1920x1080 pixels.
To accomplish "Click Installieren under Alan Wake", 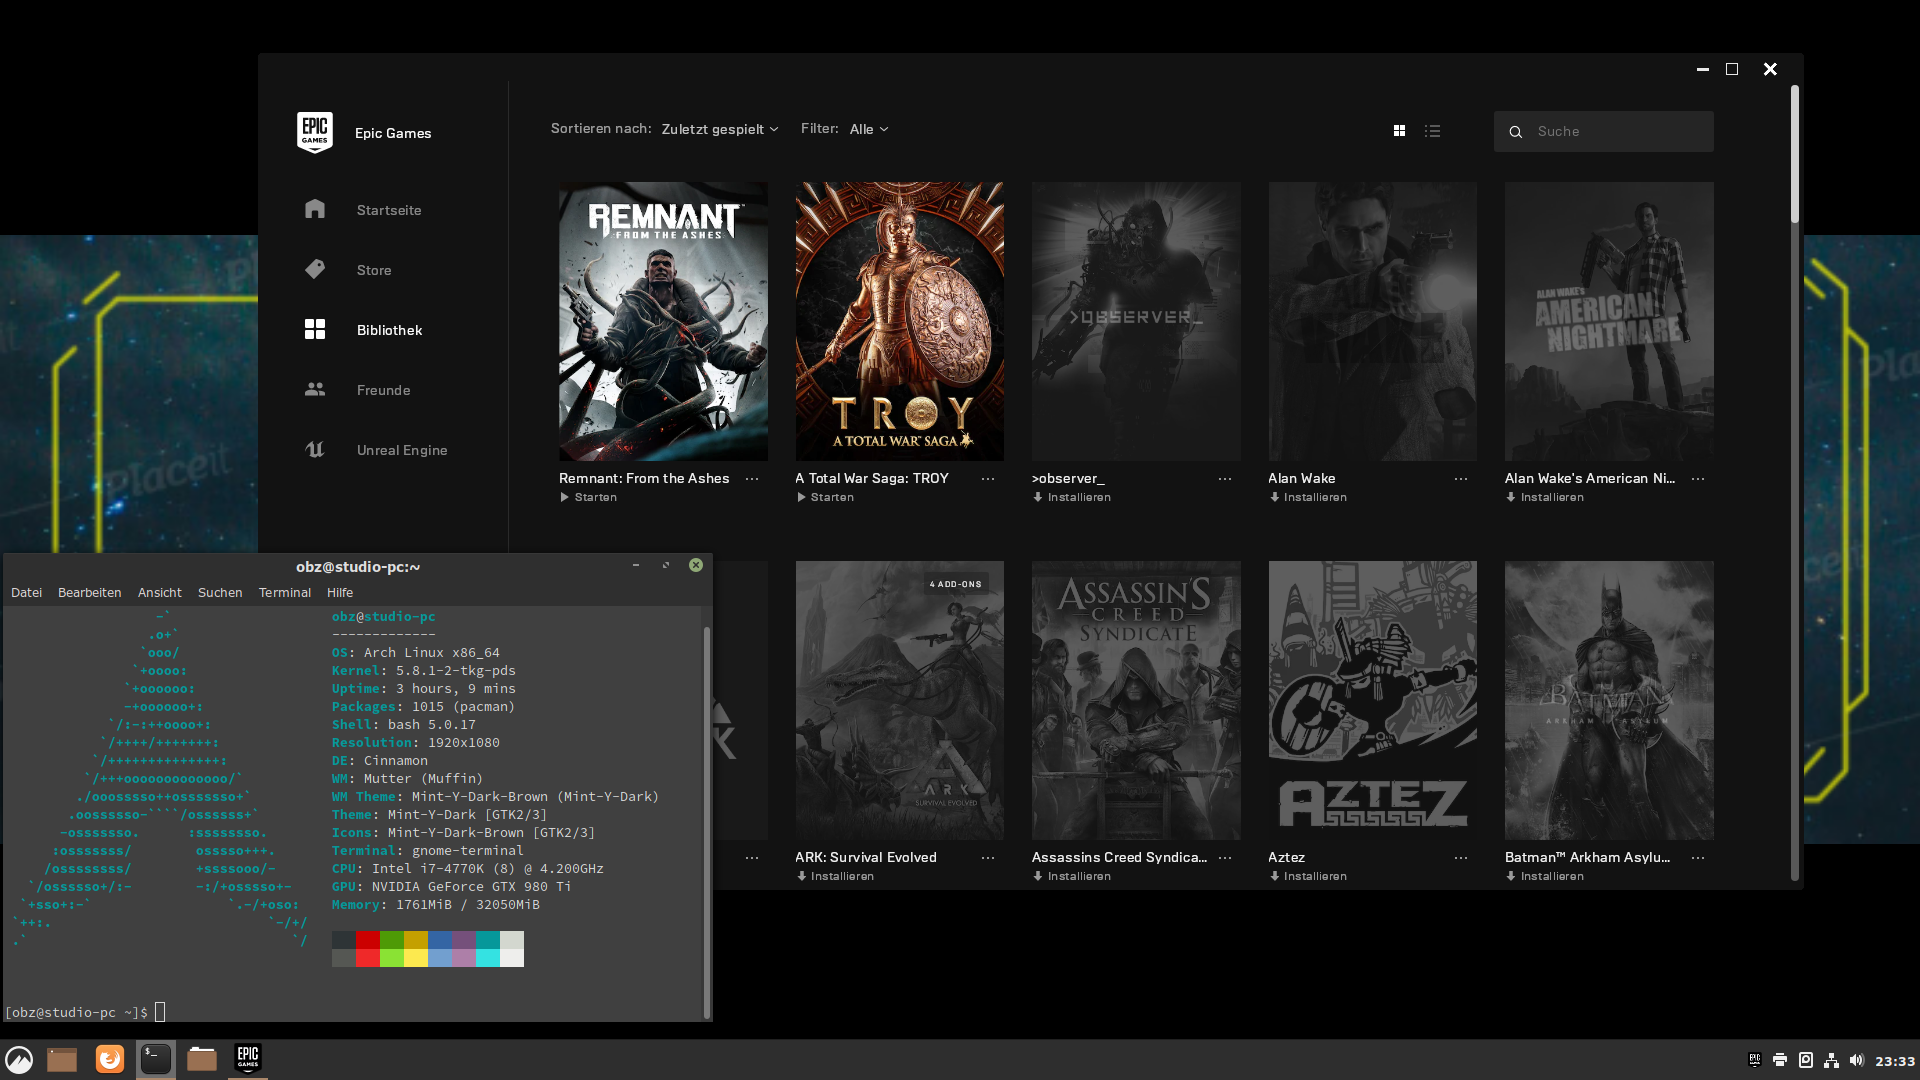I will click(1308, 497).
